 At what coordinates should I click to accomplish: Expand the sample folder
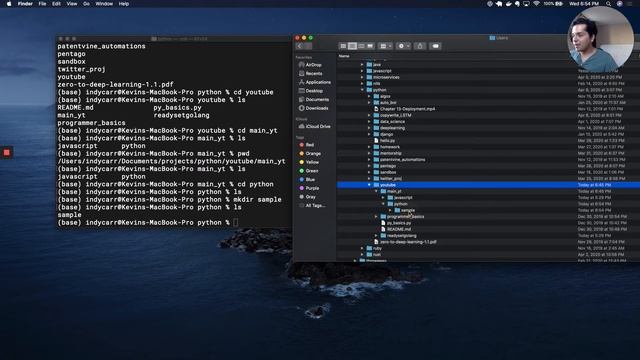pyautogui.click(x=390, y=210)
